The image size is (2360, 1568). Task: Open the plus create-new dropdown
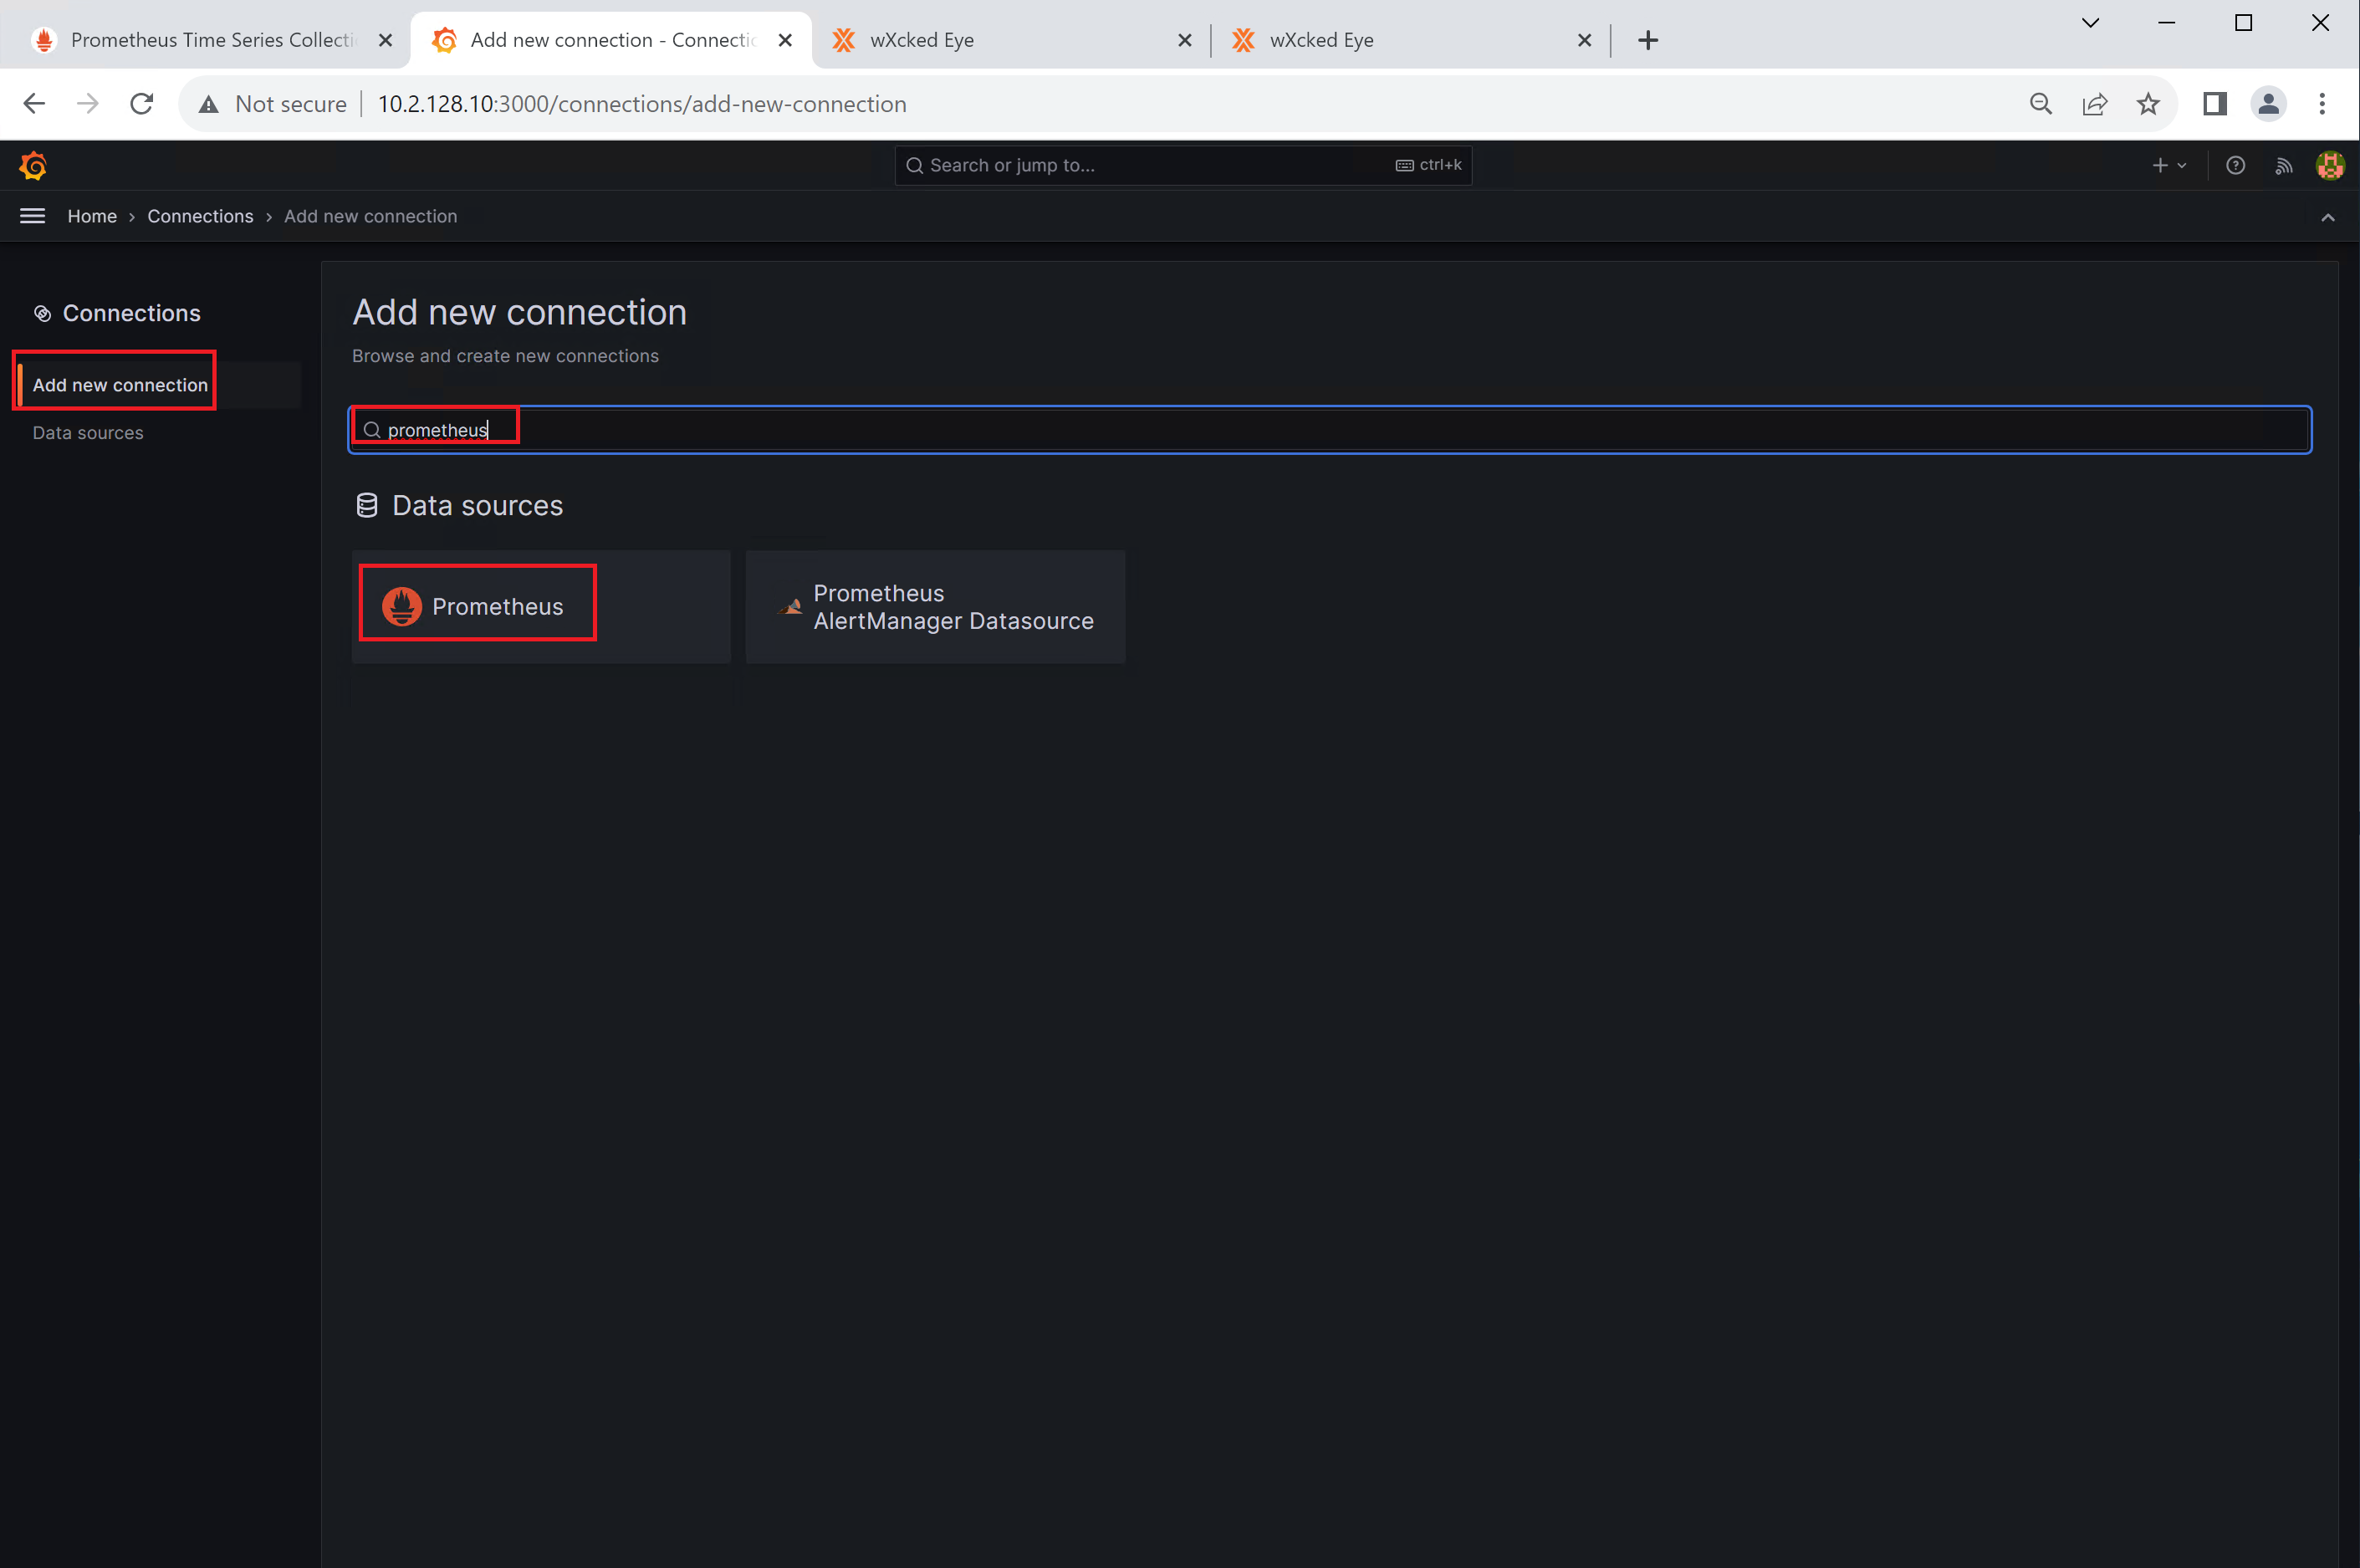tap(2168, 165)
